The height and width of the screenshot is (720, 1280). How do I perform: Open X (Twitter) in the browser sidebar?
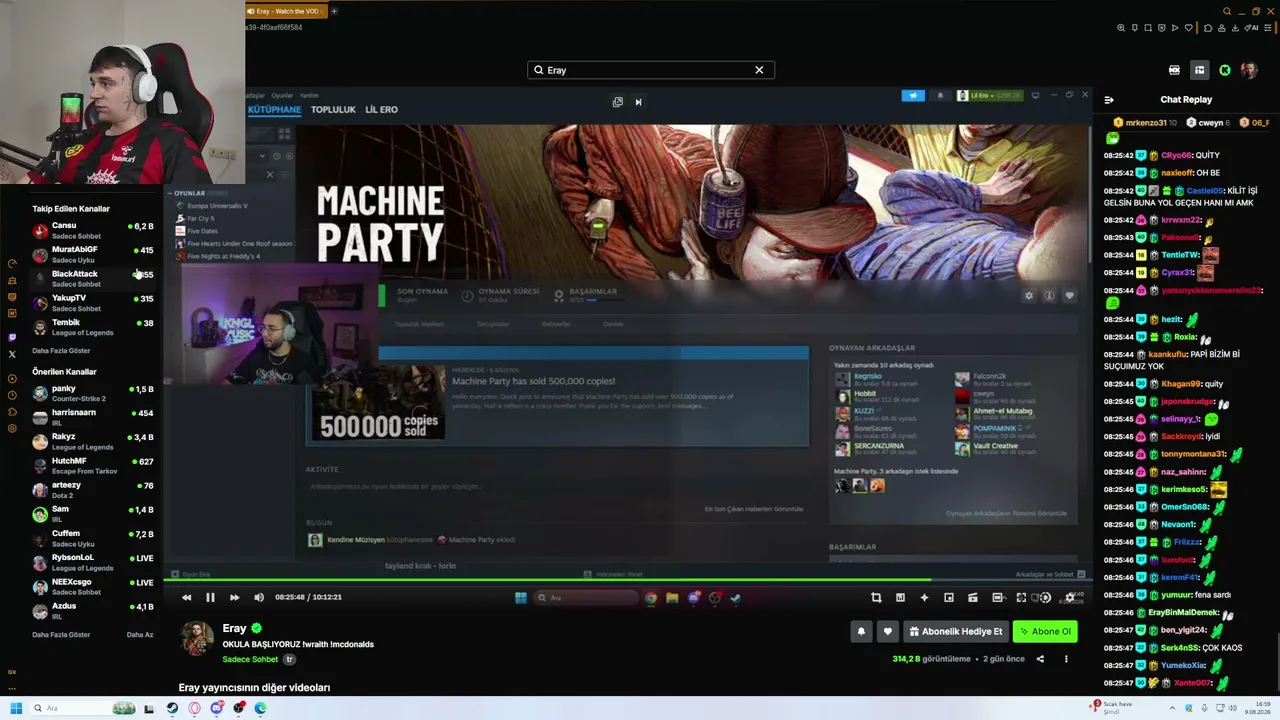coord(12,354)
